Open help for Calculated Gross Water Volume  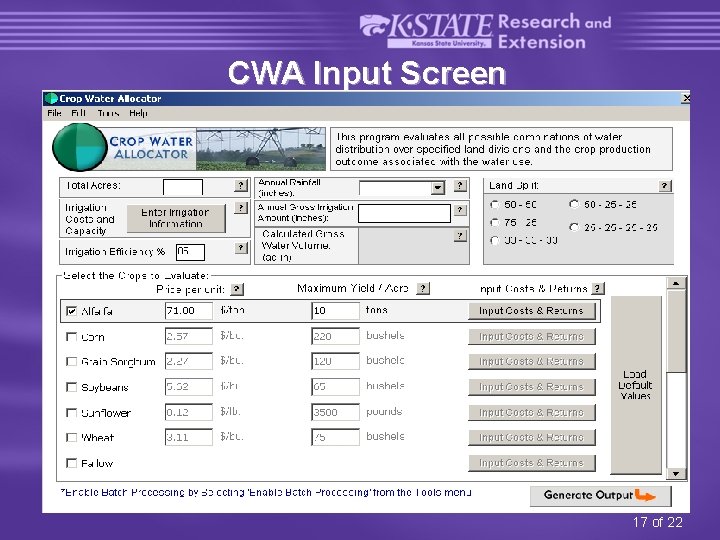pyautogui.click(x=460, y=236)
